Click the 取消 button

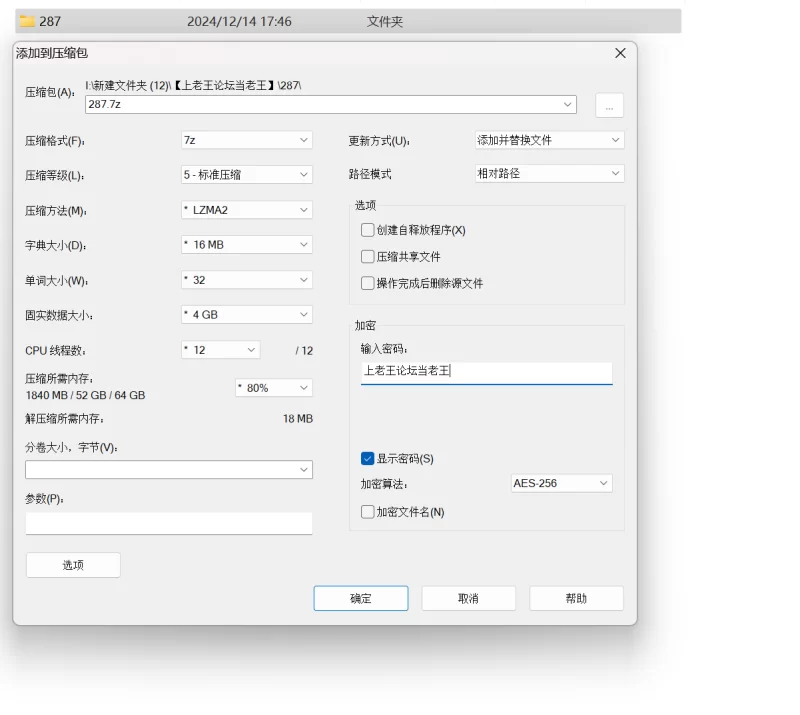(468, 598)
